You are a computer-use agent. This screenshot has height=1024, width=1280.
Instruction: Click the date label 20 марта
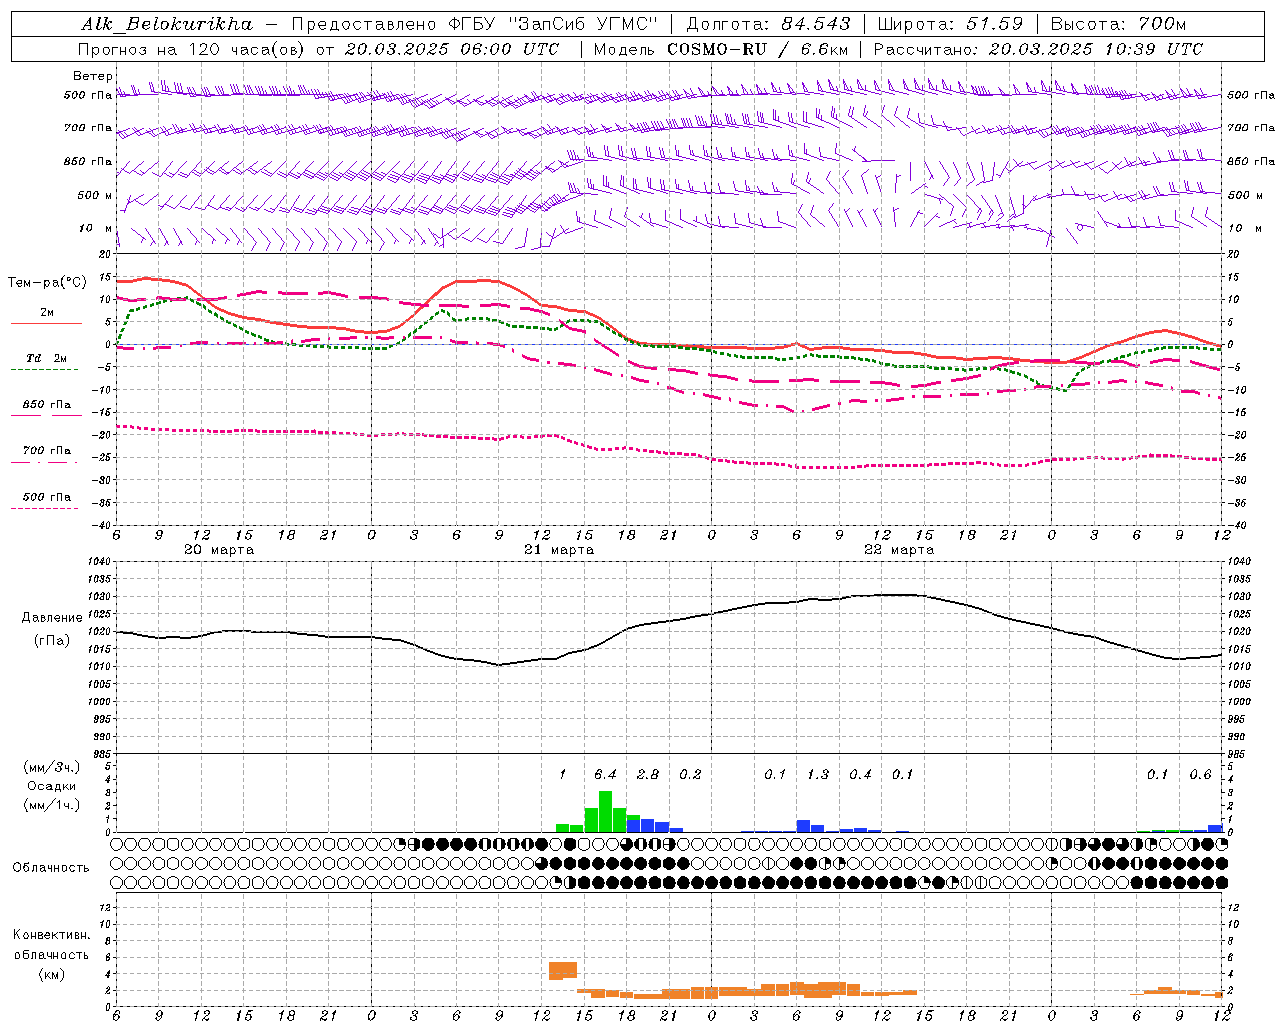pyautogui.click(x=219, y=550)
